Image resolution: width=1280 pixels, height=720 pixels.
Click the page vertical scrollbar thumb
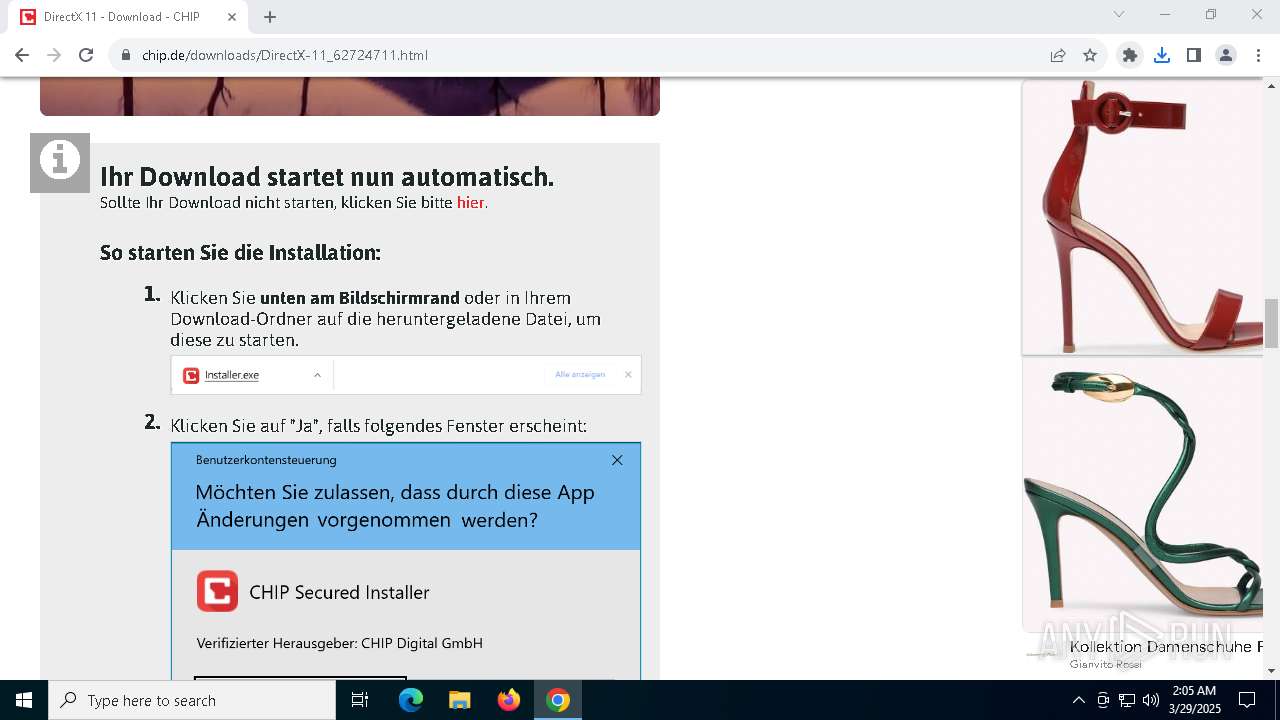1271,323
